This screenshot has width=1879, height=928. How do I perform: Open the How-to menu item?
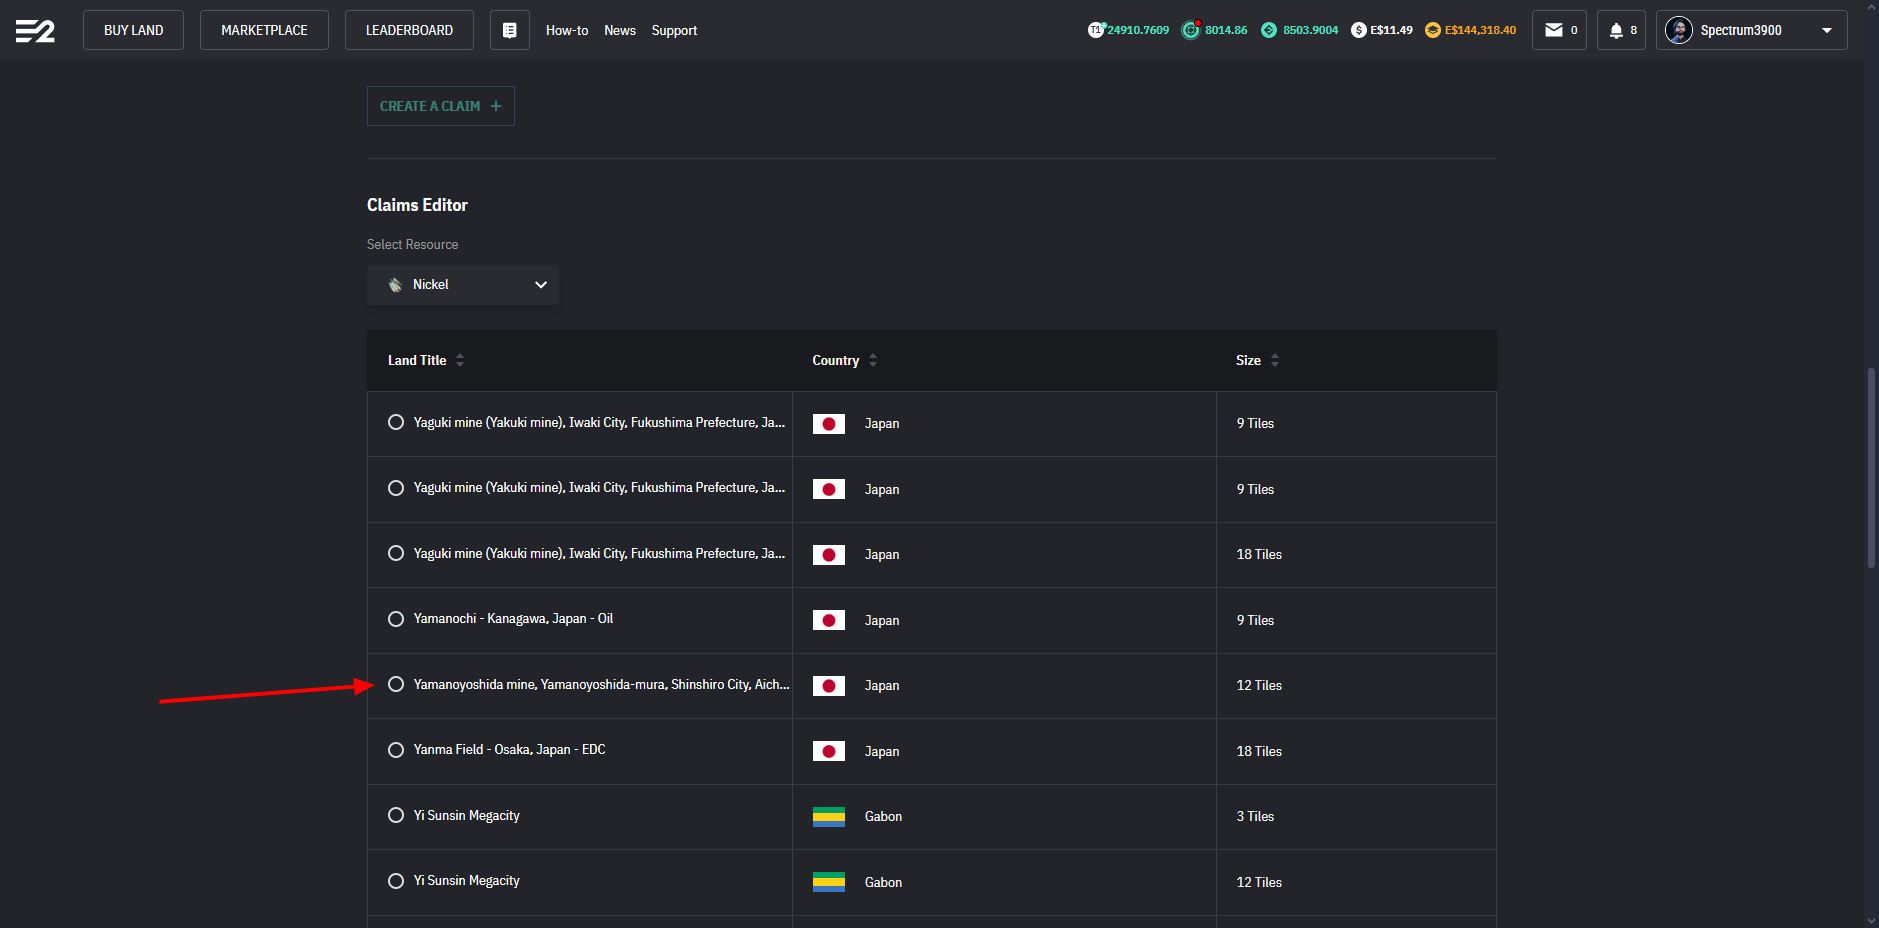(x=566, y=31)
